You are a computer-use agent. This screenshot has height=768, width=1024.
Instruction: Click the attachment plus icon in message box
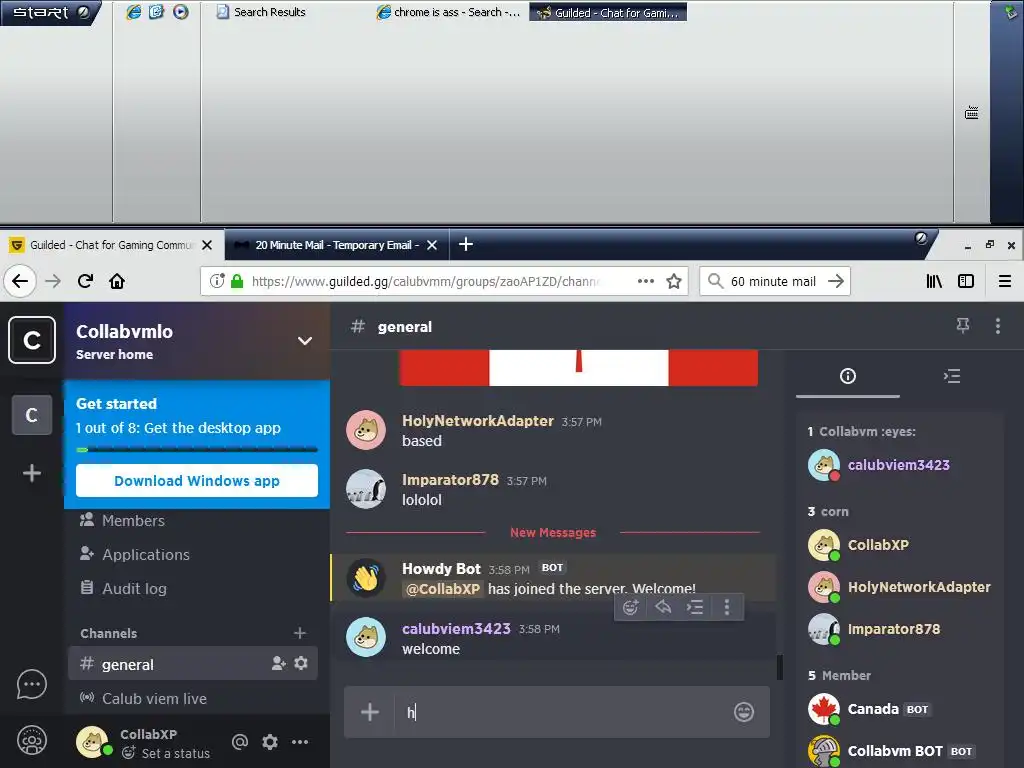[370, 712]
